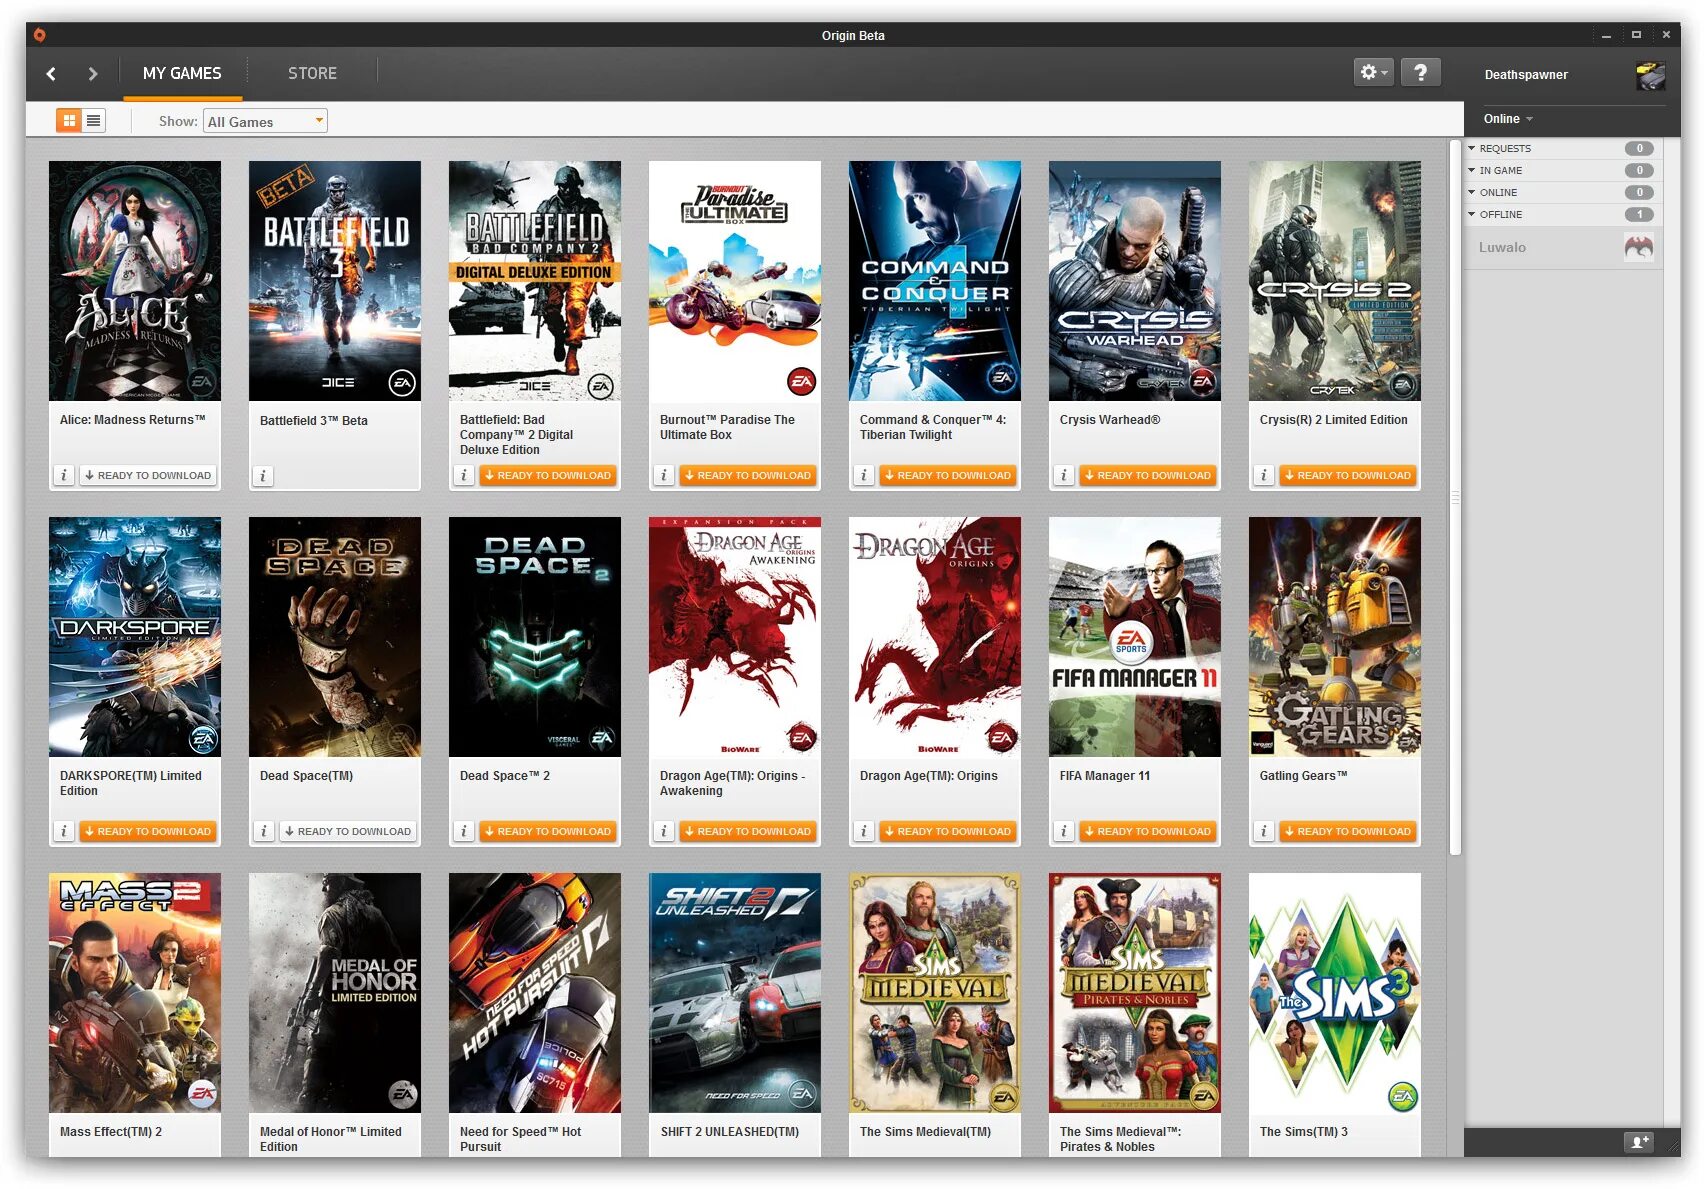Click the Gatling Gears cover

tap(1335, 637)
